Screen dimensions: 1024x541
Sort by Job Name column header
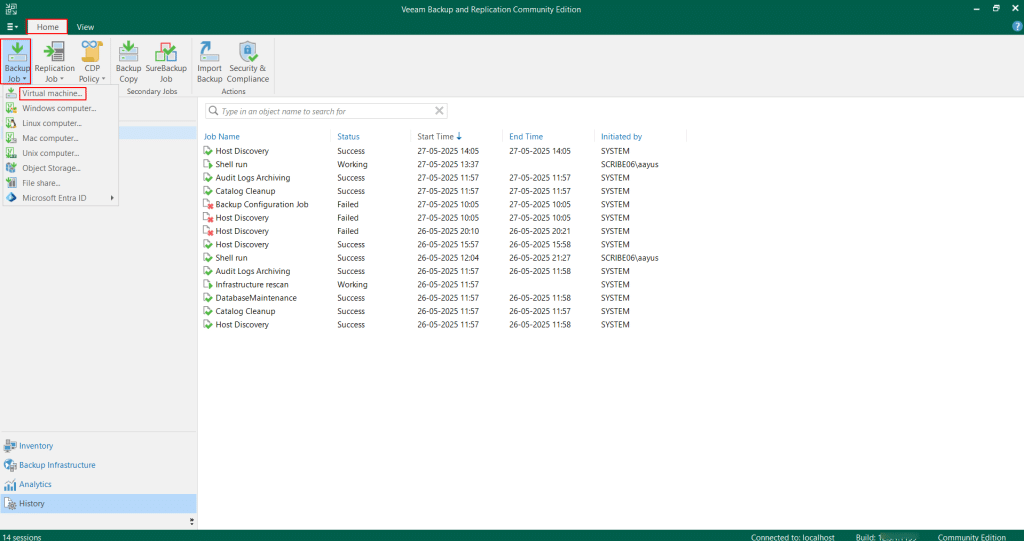(221, 137)
